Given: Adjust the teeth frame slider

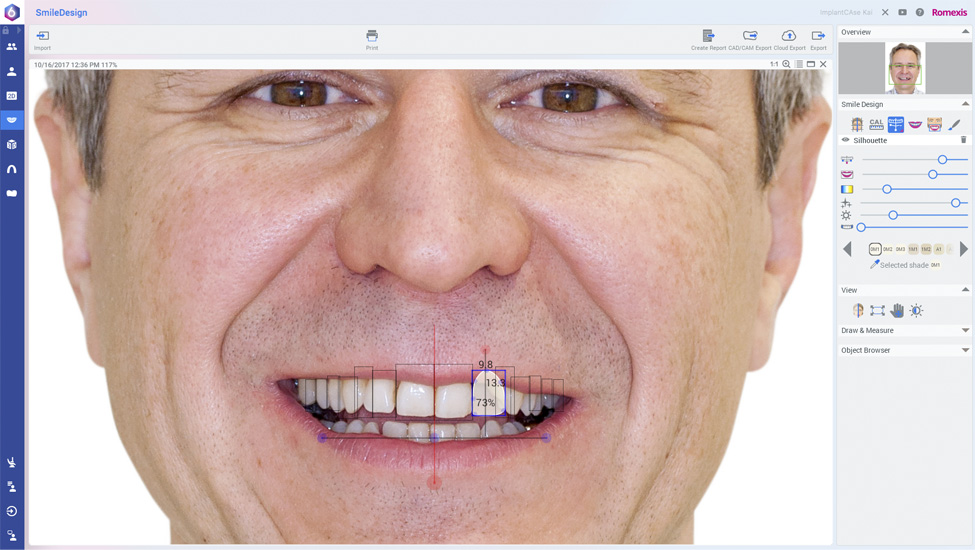Looking at the screenshot, I should pos(943,160).
